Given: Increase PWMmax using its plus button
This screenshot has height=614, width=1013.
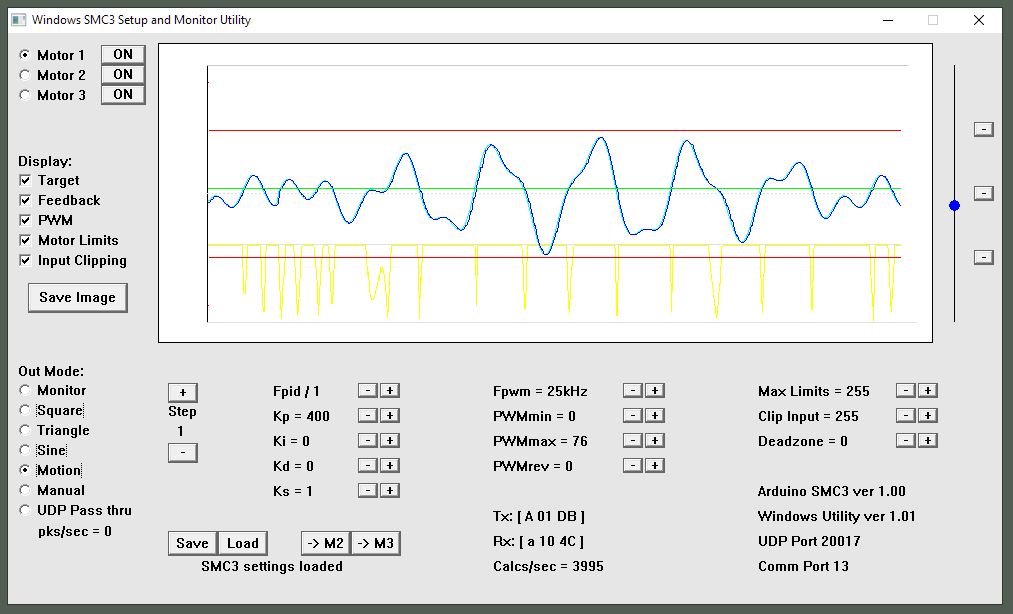Looking at the screenshot, I should point(654,440).
